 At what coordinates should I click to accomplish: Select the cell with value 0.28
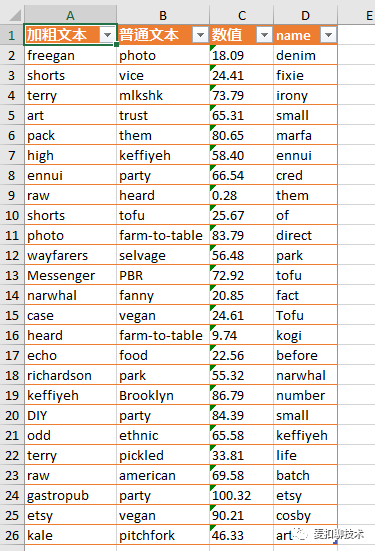(241, 195)
